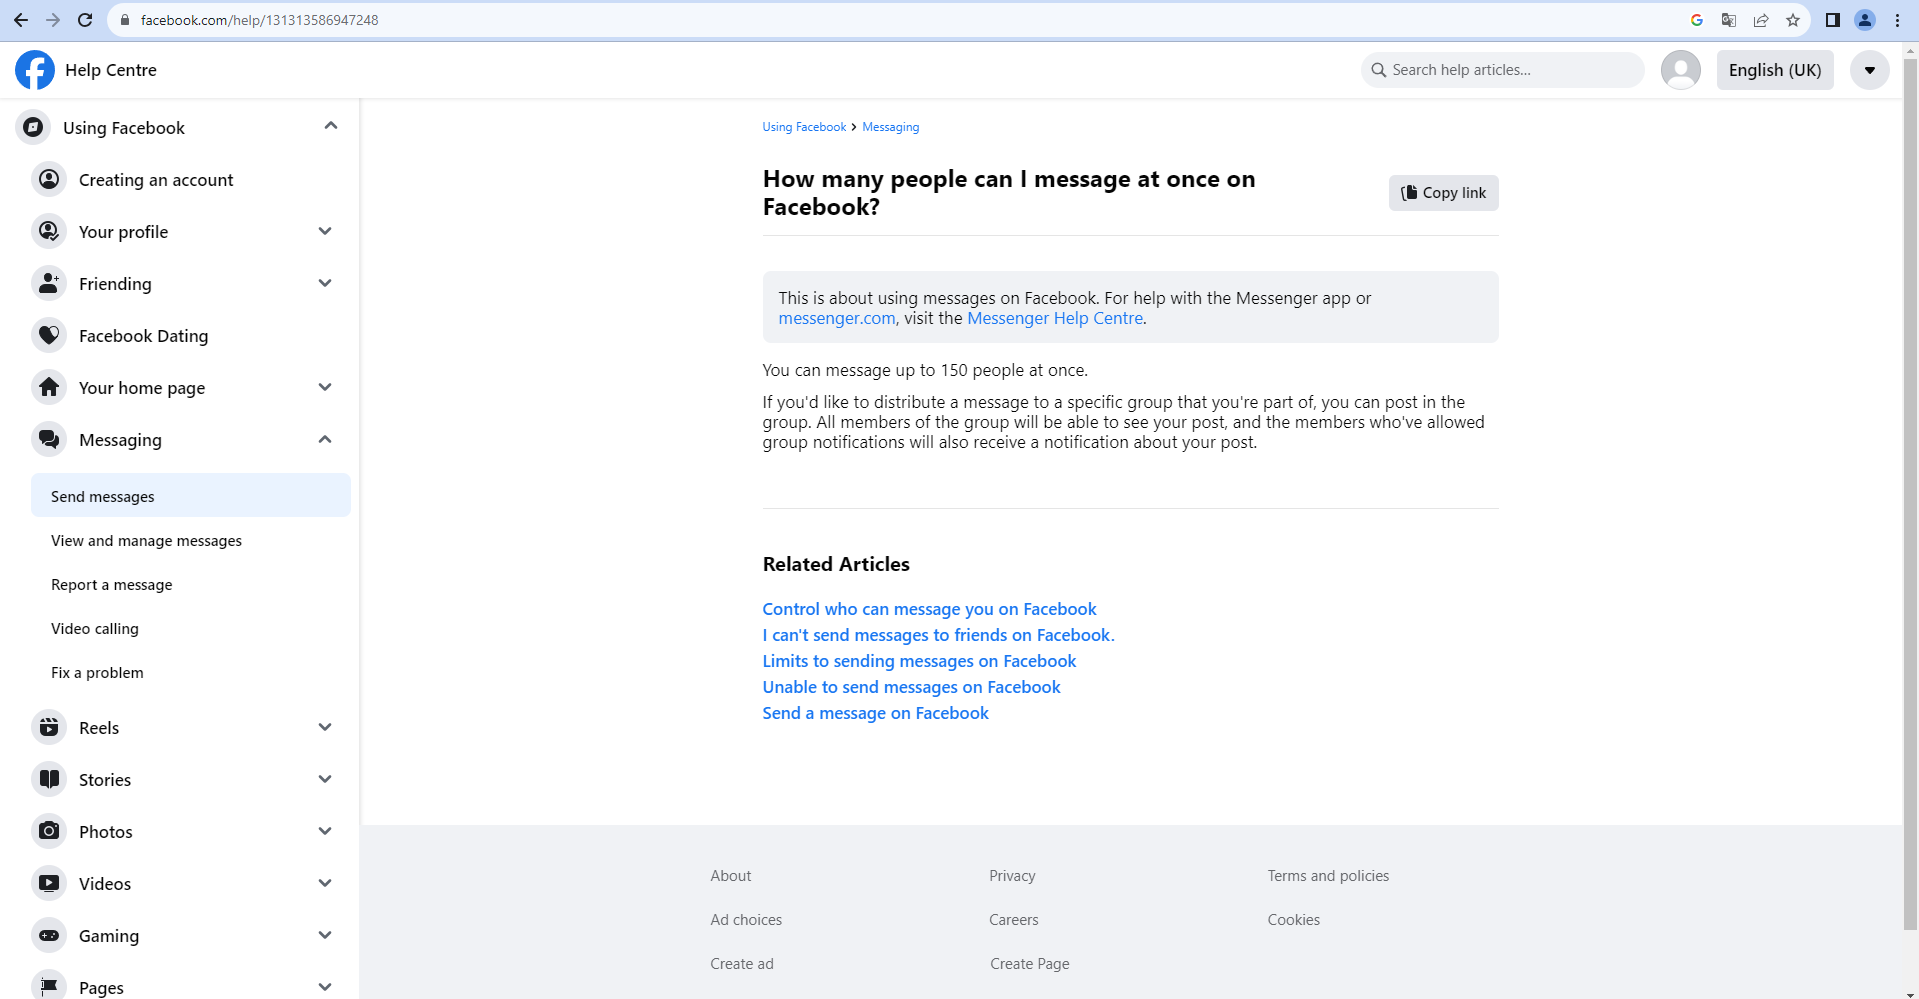The width and height of the screenshot is (1919, 999).
Task: Open Facebook Dating topic
Action: point(144,336)
